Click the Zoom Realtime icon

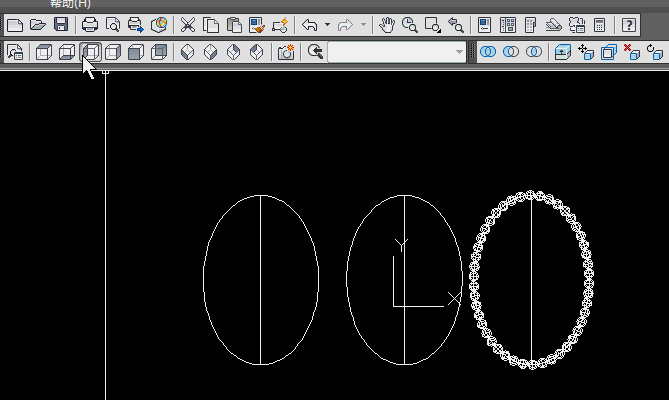[410, 24]
